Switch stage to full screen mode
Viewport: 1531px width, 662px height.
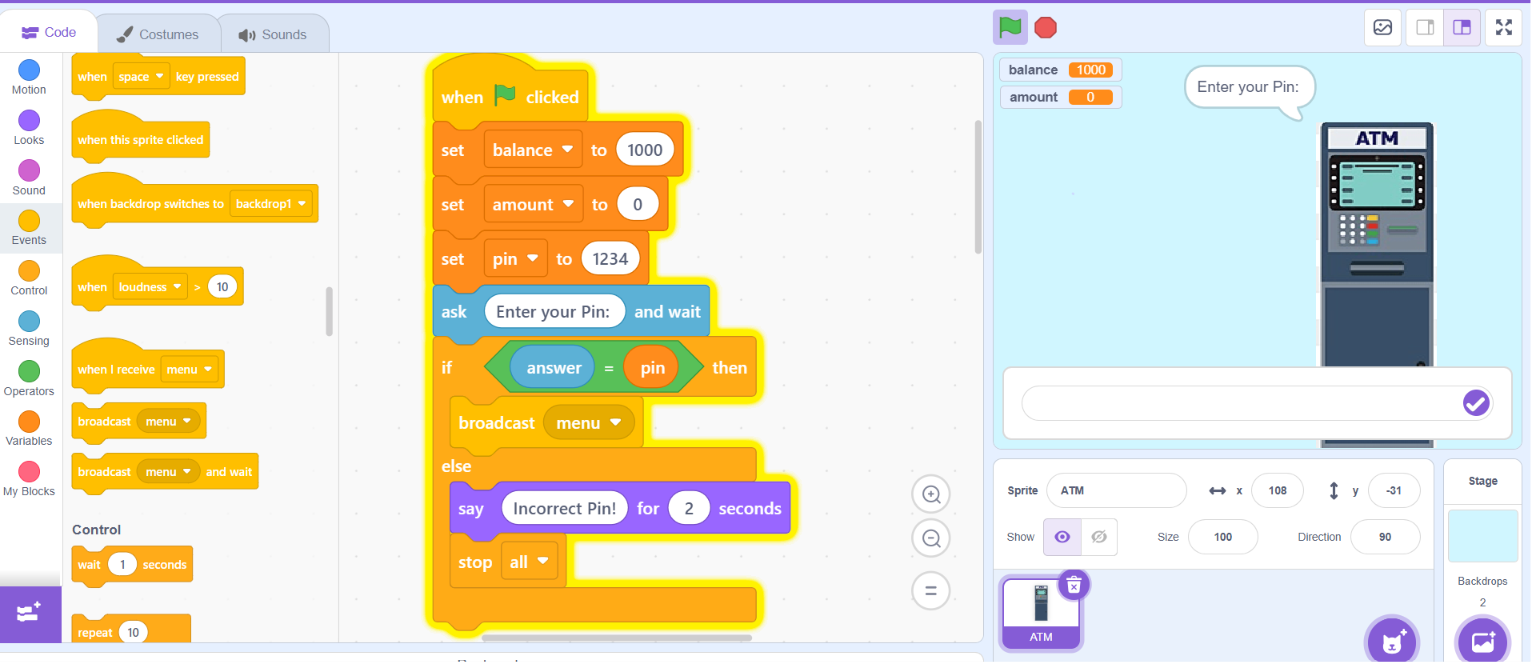[x=1503, y=28]
